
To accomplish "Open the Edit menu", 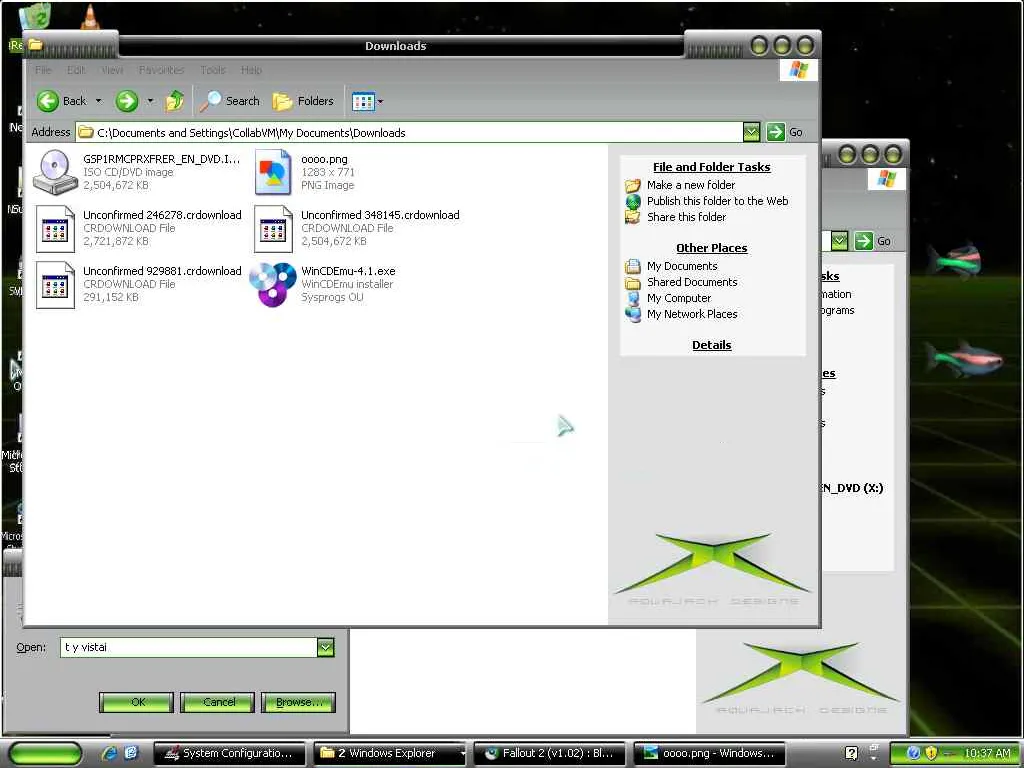I will pos(76,70).
